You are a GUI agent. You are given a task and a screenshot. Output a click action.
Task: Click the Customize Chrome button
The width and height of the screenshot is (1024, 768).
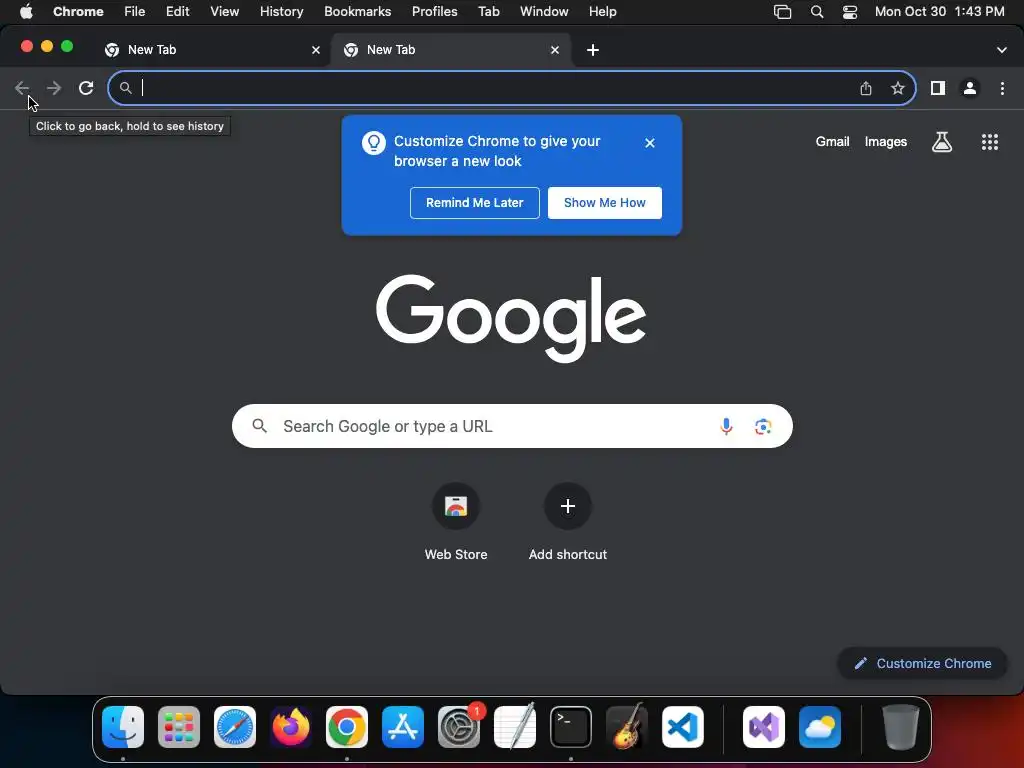click(922, 664)
